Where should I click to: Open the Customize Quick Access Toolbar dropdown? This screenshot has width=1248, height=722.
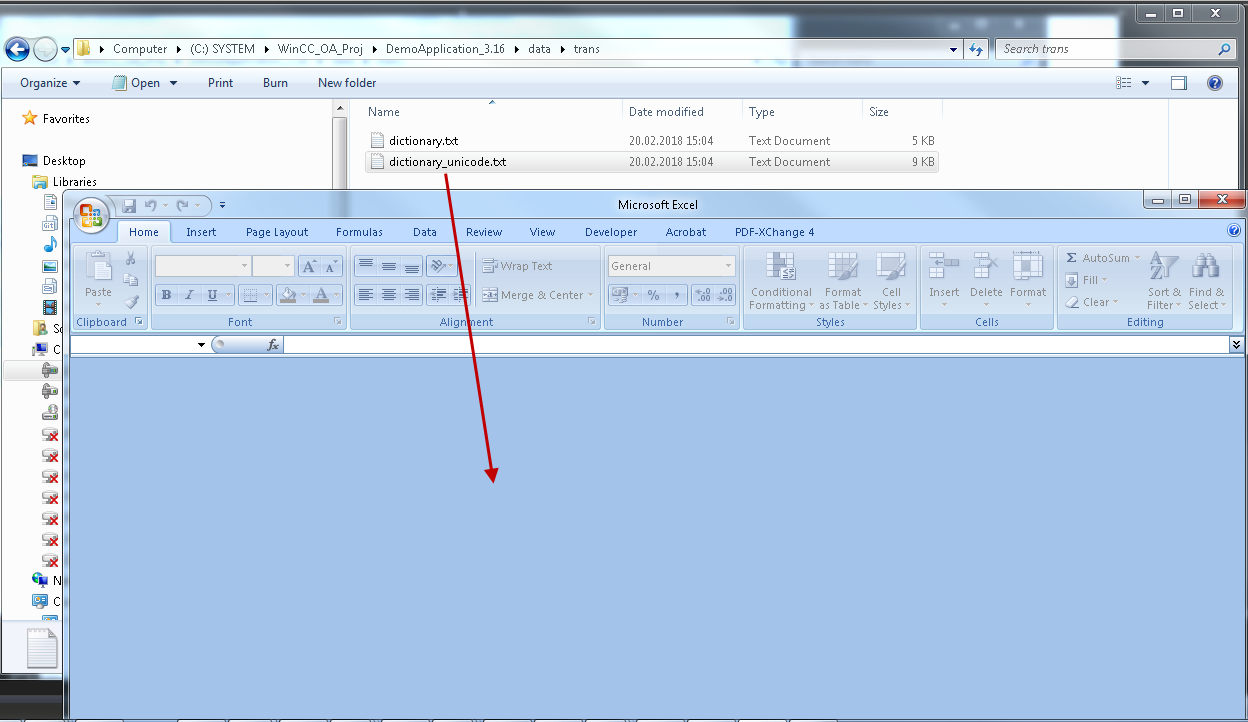pyautogui.click(x=222, y=205)
